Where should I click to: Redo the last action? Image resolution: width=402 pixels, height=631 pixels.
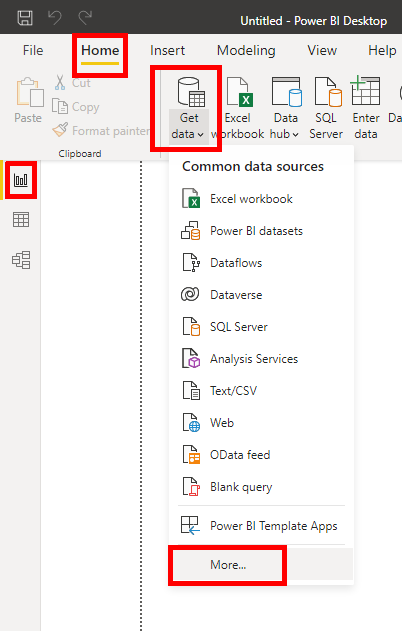click(x=85, y=18)
